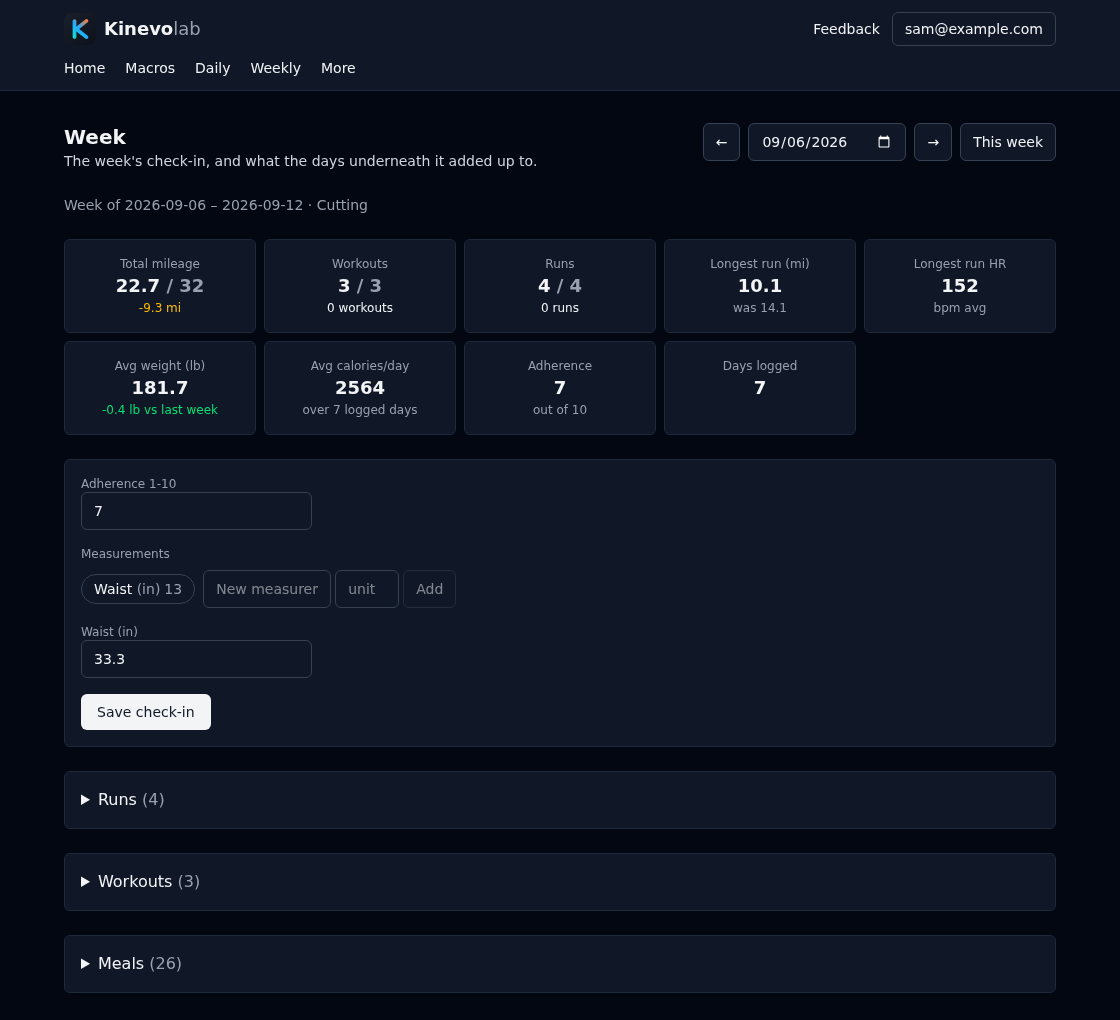The height and width of the screenshot is (1020, 1120).
Task: Open the Macros nav item
Action: tap(150, 68)
